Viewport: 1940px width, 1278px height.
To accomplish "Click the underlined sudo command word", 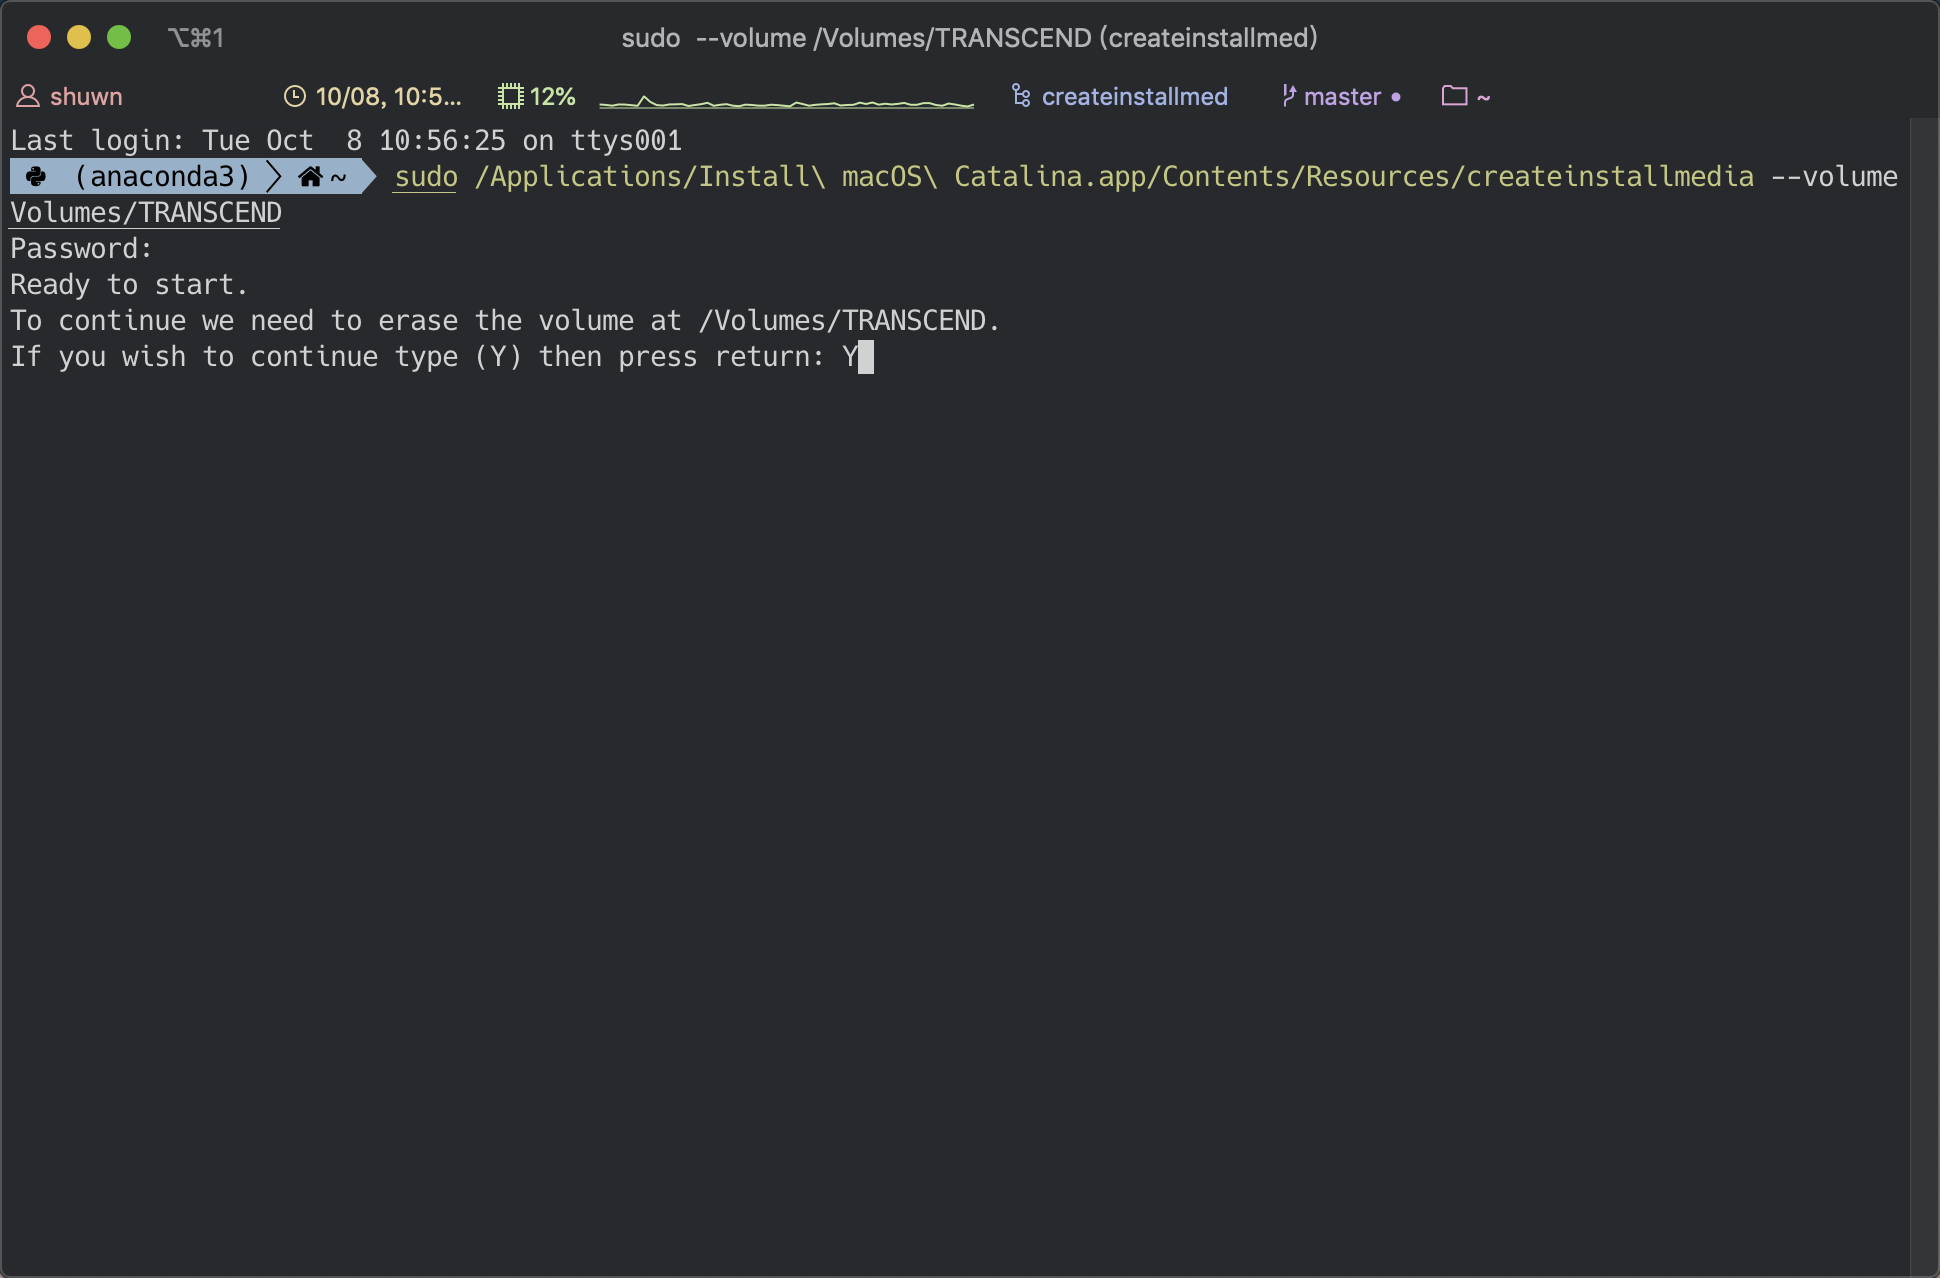I will pos(426,177).
